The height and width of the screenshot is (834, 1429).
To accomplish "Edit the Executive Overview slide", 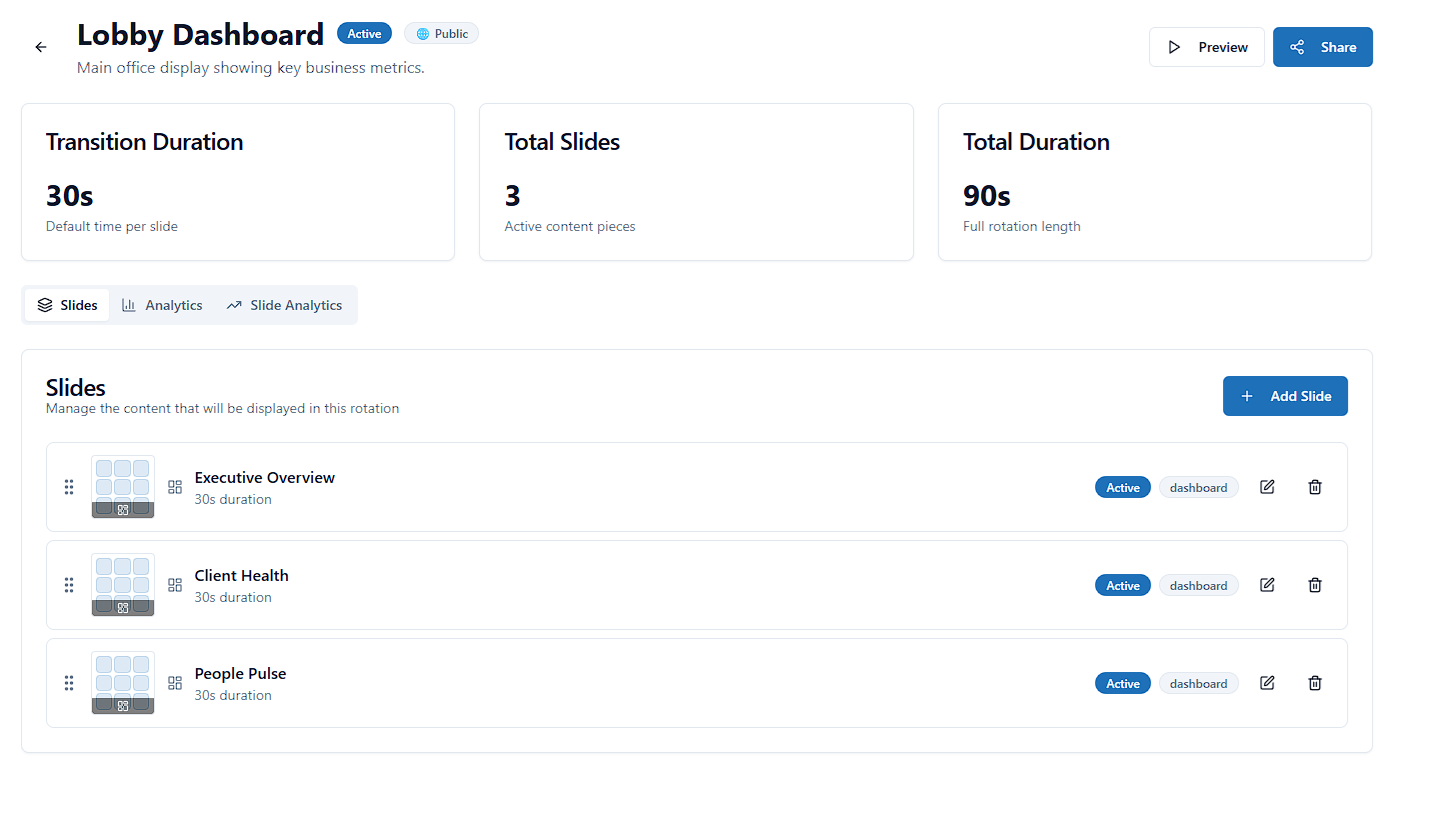I will coord(1267,487).
